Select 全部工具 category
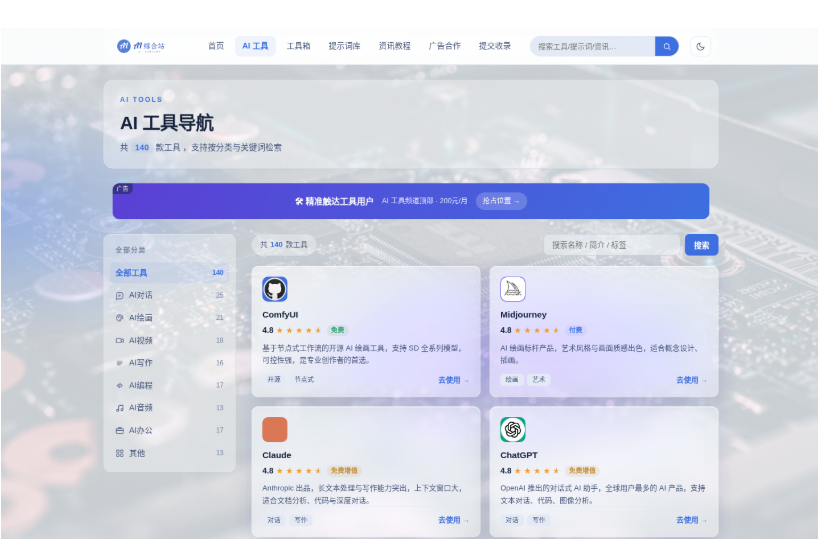This screenshot has height=539, width=818. click(x=169, y=273)
